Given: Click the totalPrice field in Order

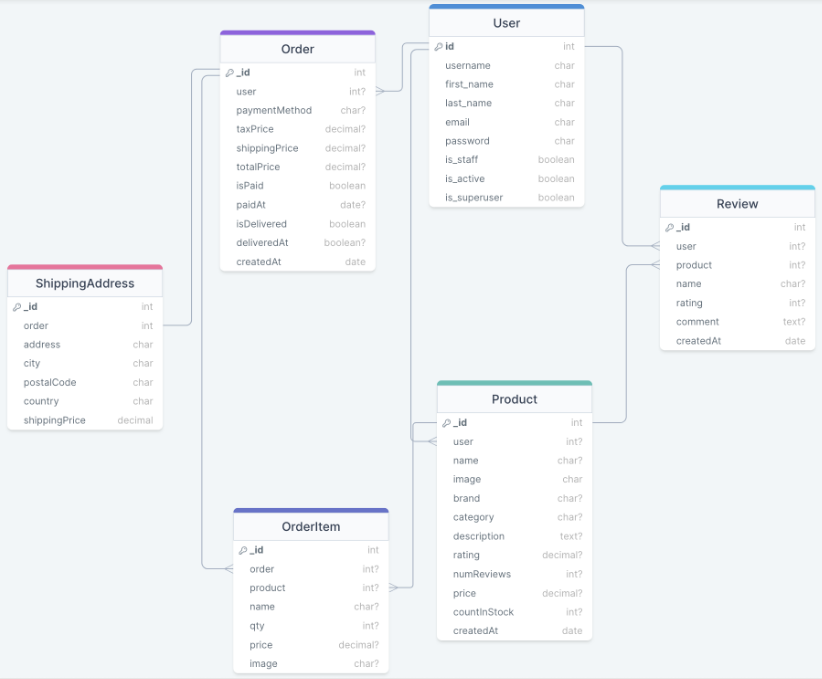Looking at the screenshot, I should [298, 167].
